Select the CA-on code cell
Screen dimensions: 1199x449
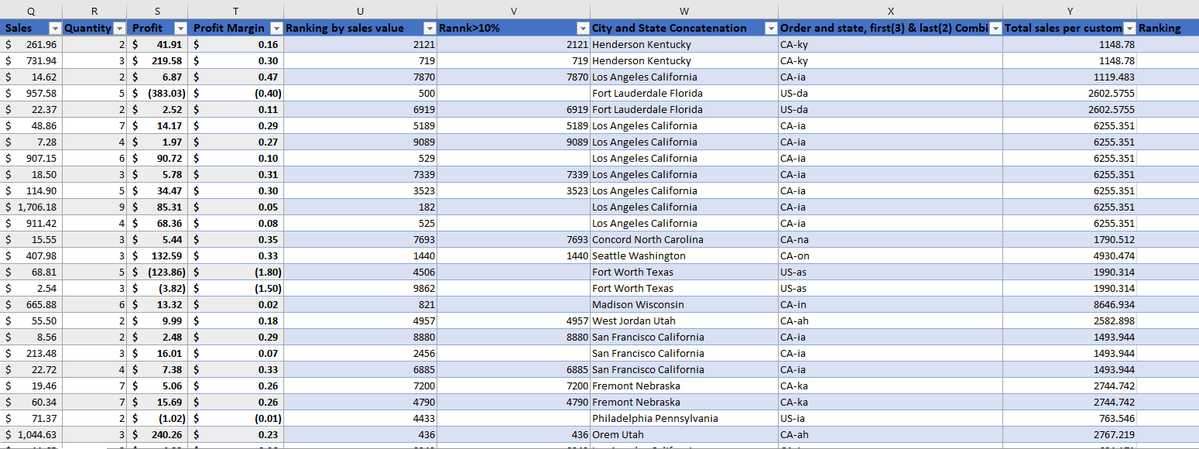pyautogui.click(x=891, y=256)
